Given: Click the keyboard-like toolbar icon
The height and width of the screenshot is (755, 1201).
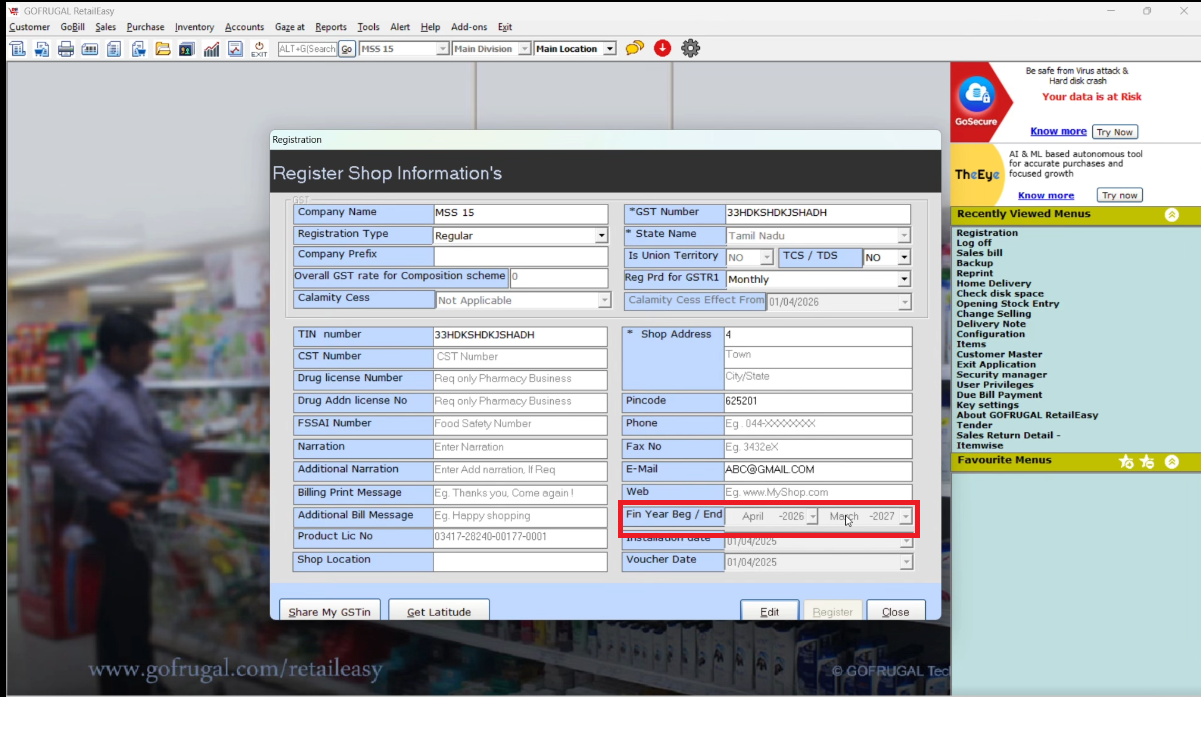Looking at the screenshot, I should (90, 49).
